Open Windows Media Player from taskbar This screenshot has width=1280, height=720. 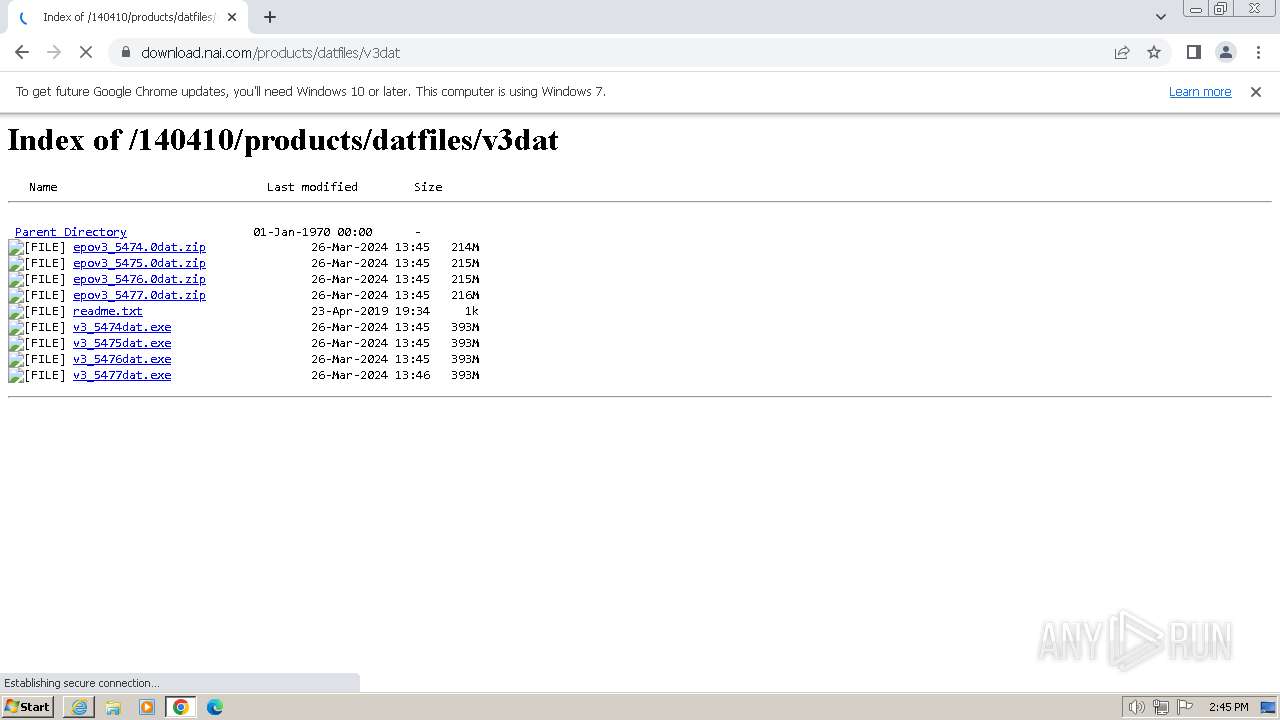coord(147,707)
